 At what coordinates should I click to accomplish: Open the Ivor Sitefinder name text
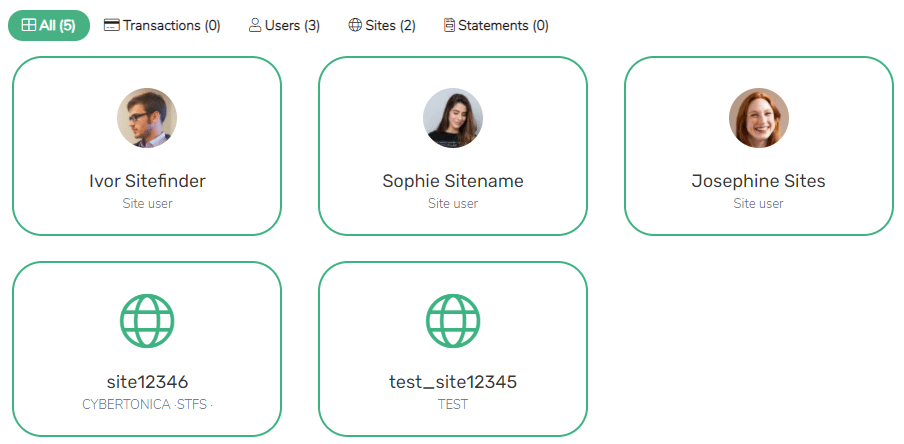pyautogui.click(x=147, y=181)
